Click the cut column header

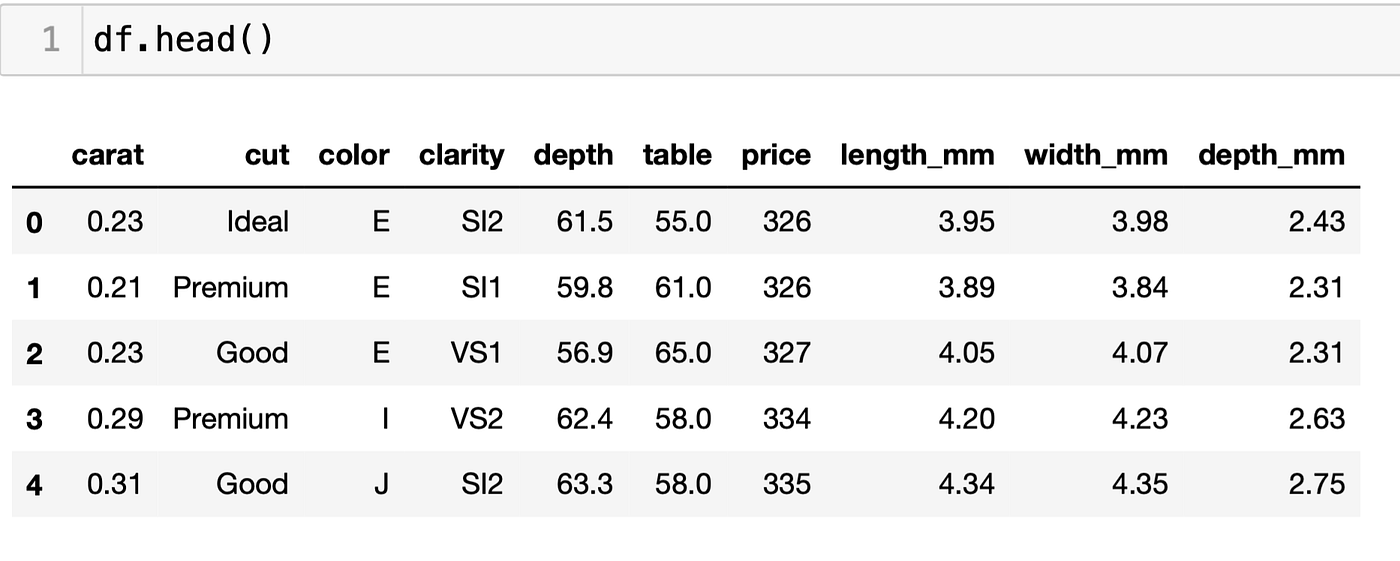[266, 155]
